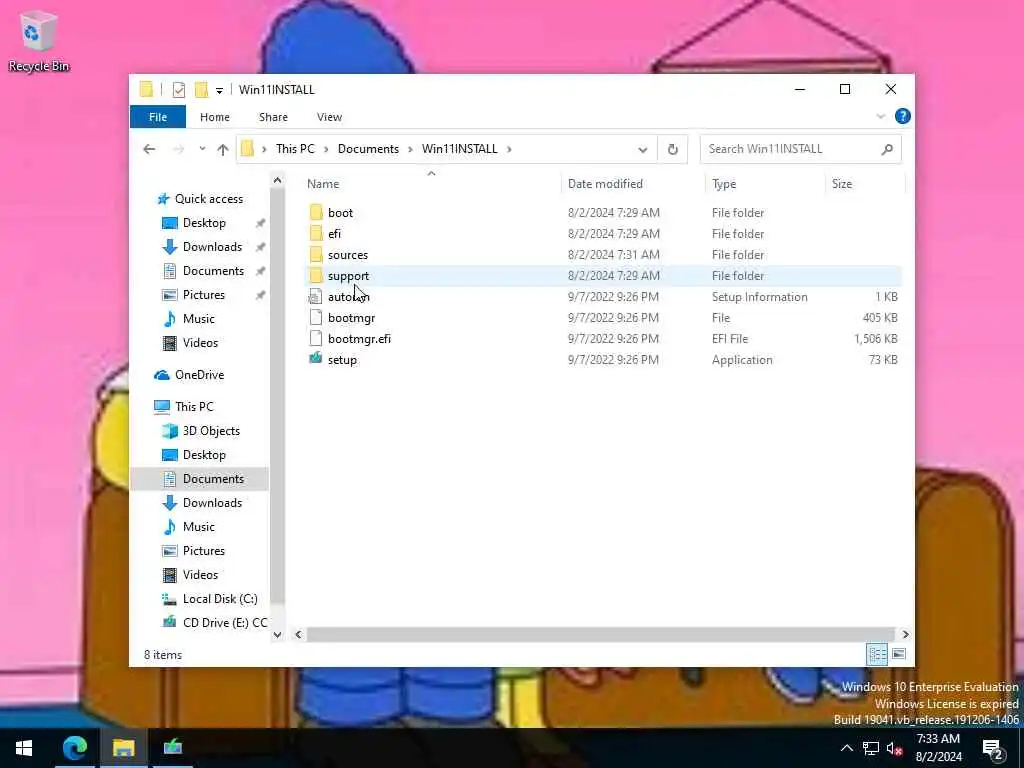This screenshot has height=768, width=1024.
Task: Open the notification center icon
Action: pos(993,748)
